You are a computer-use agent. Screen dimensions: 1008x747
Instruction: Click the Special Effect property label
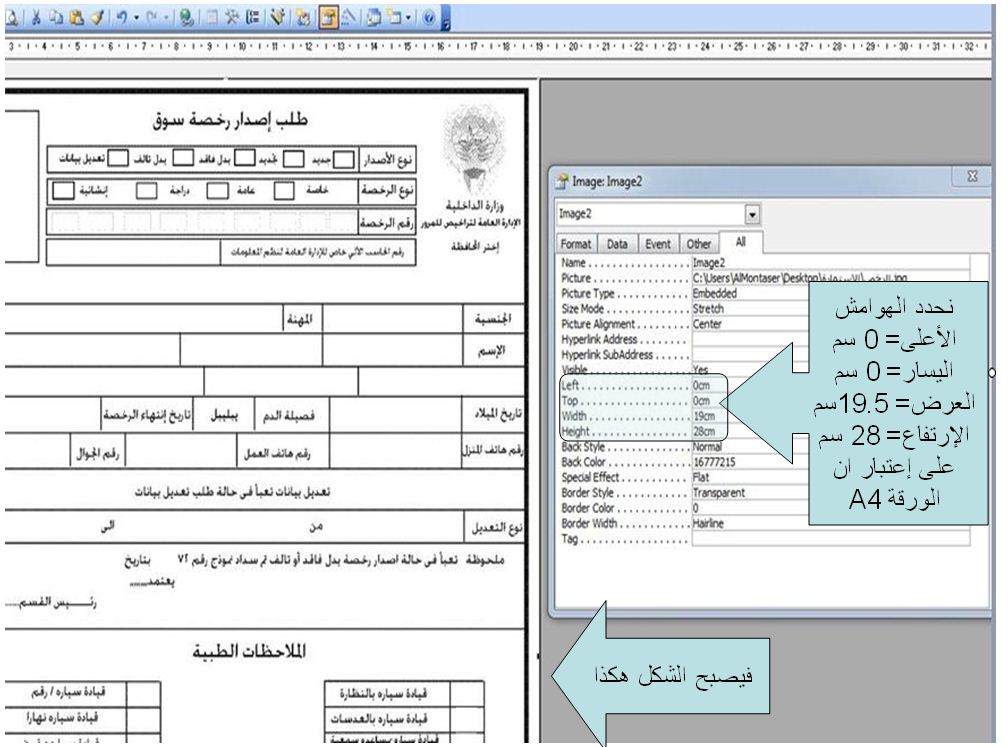click(x=590, y=478)
